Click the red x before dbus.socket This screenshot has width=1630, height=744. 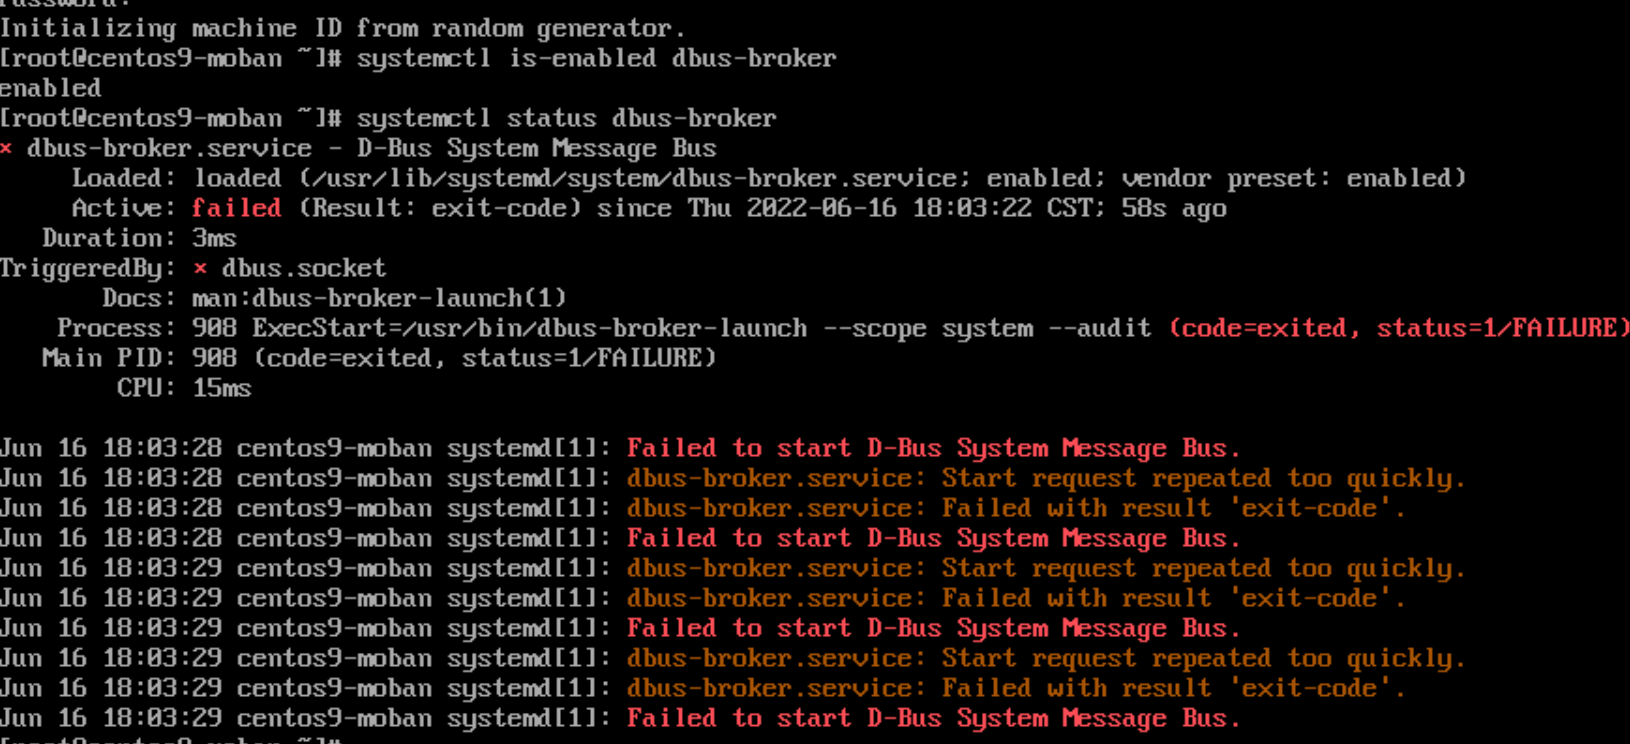[x=201, y=269]
